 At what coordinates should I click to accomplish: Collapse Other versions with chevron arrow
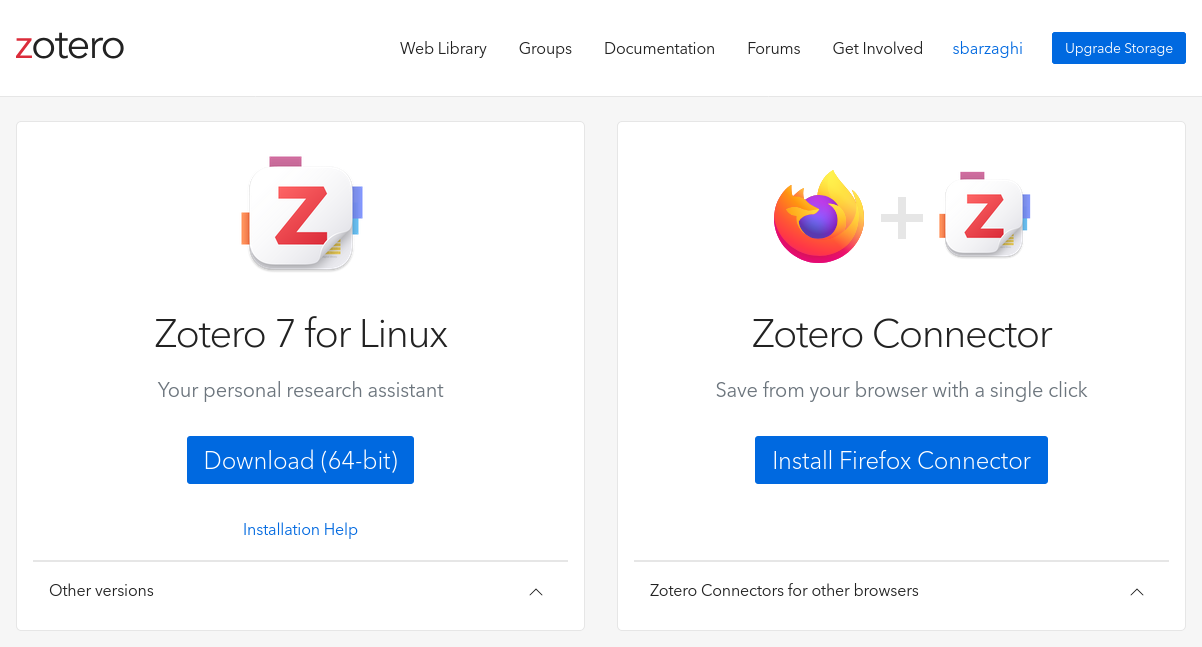click(x=536, y=591)
